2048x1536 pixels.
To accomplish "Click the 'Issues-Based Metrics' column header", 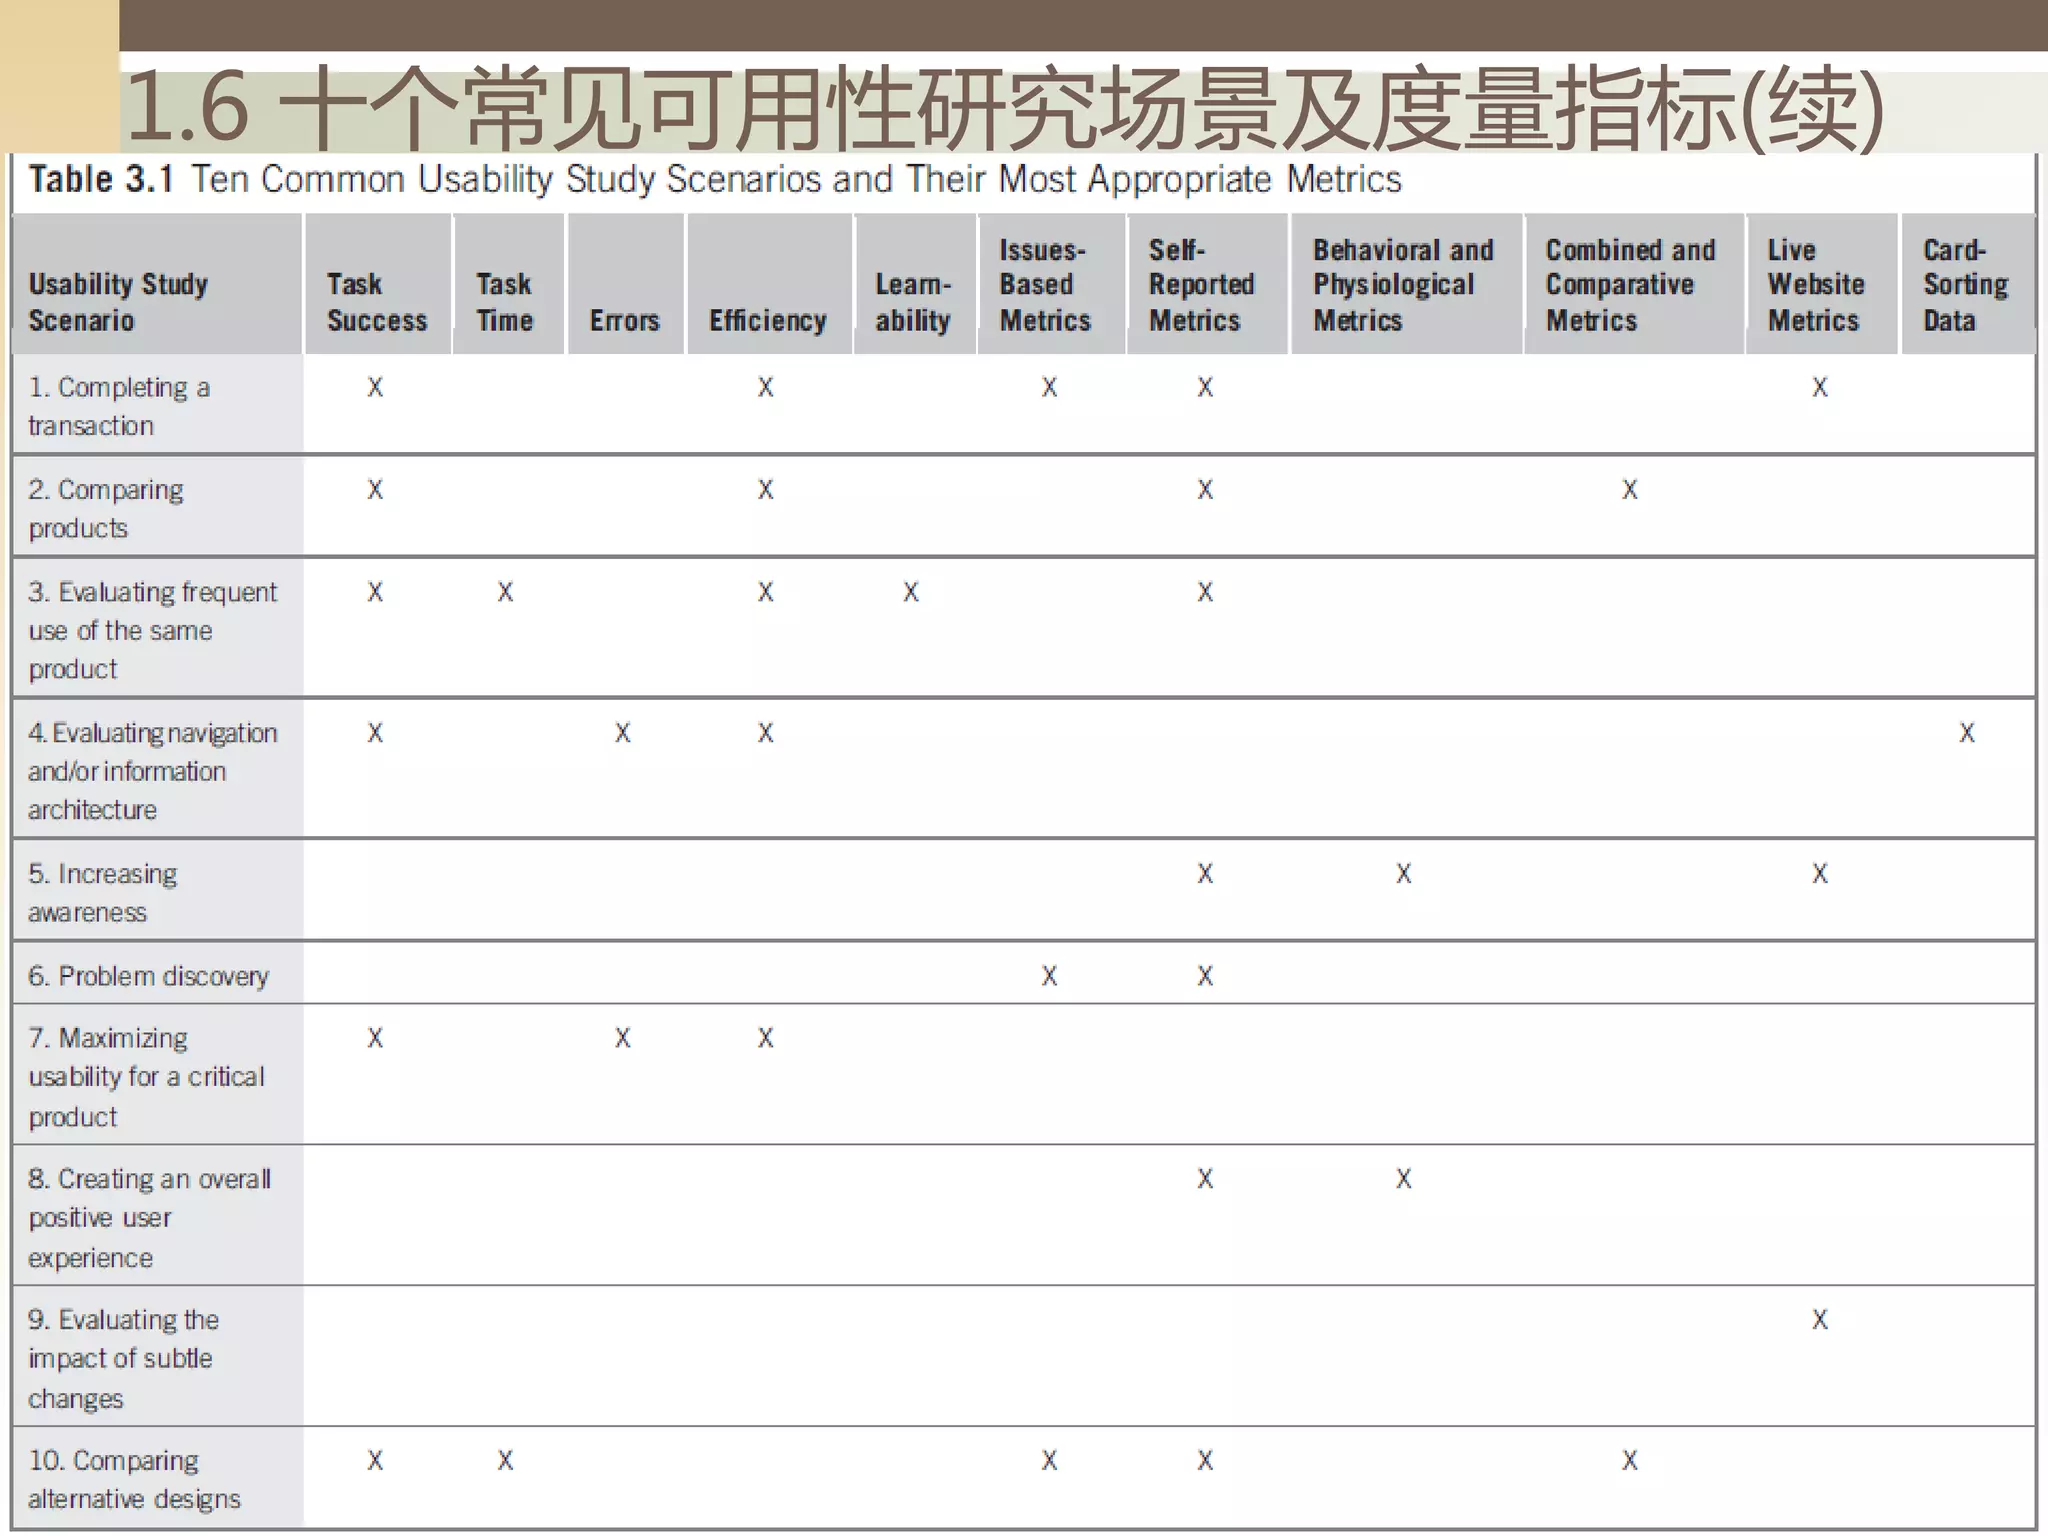I will click(x=1051, y=284).
